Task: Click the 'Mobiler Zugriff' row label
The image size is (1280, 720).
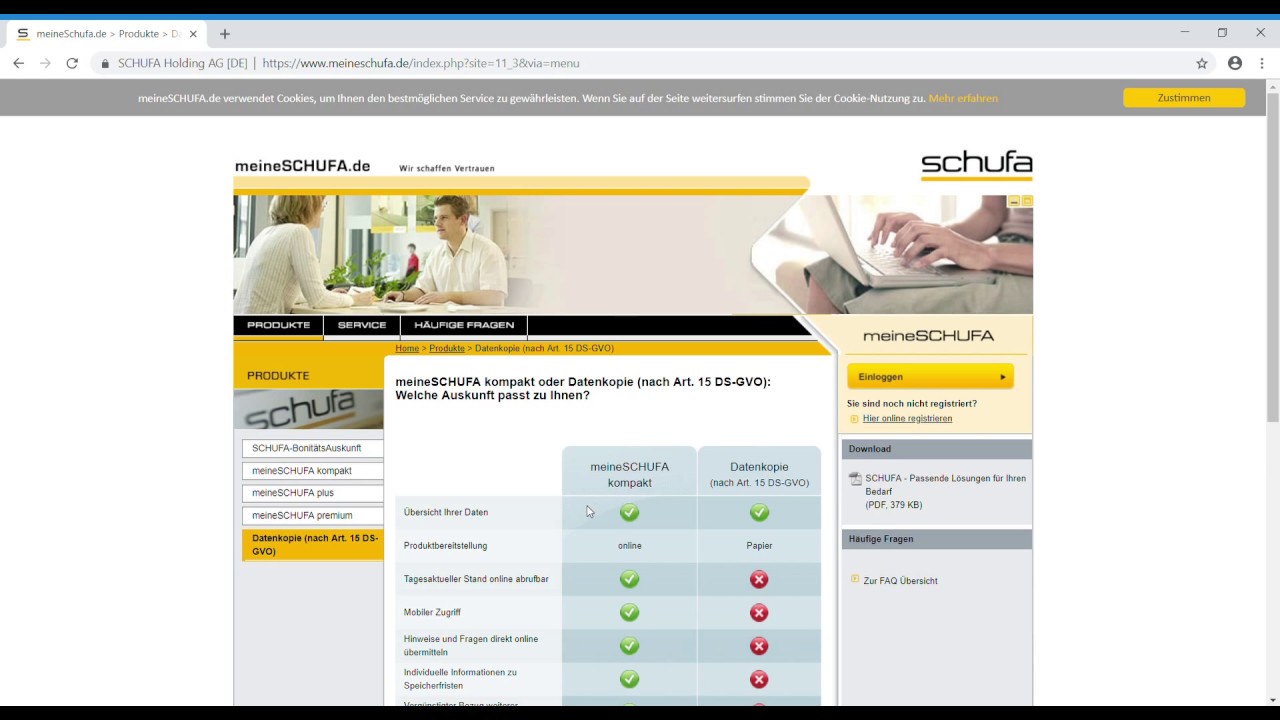Action: [x=432, y=613]
